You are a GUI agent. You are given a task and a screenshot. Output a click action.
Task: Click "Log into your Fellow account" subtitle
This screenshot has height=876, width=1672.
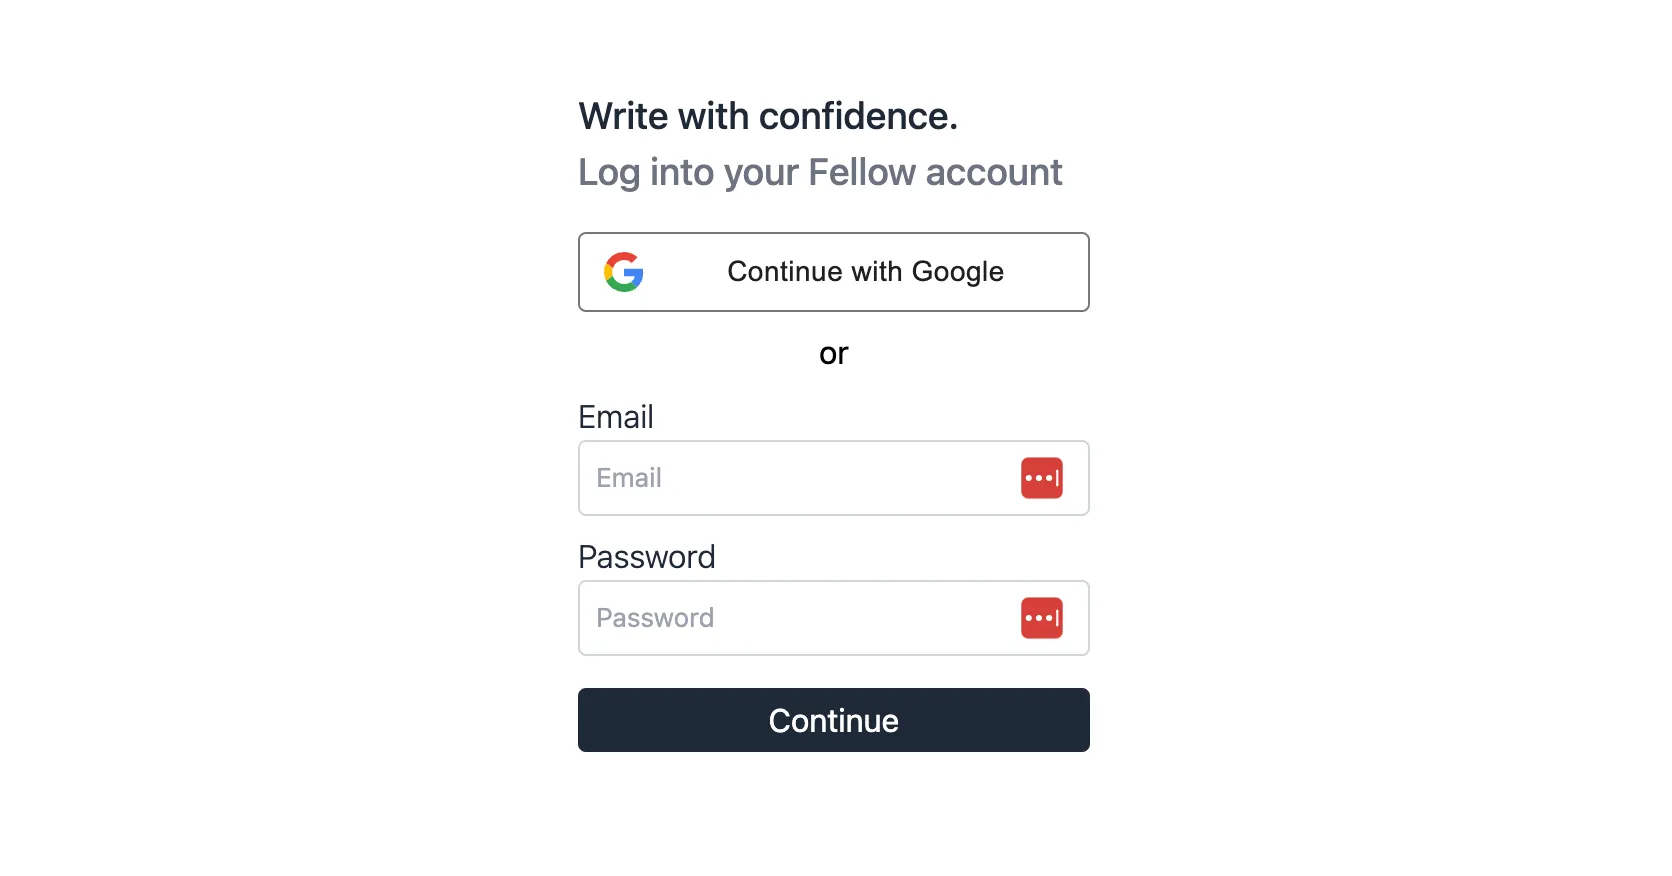tap(820, 172)
